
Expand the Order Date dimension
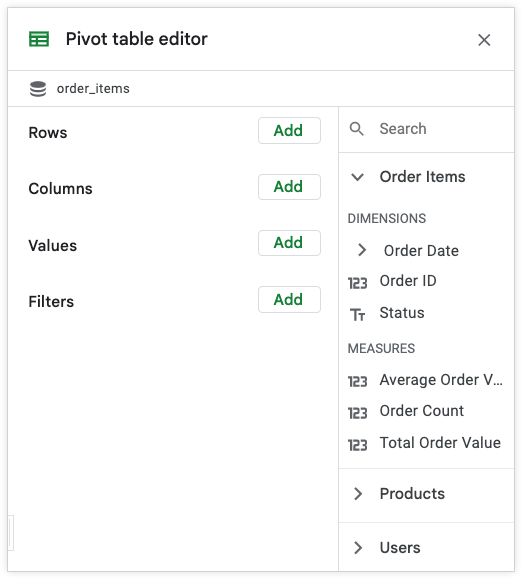pos(362,250)
